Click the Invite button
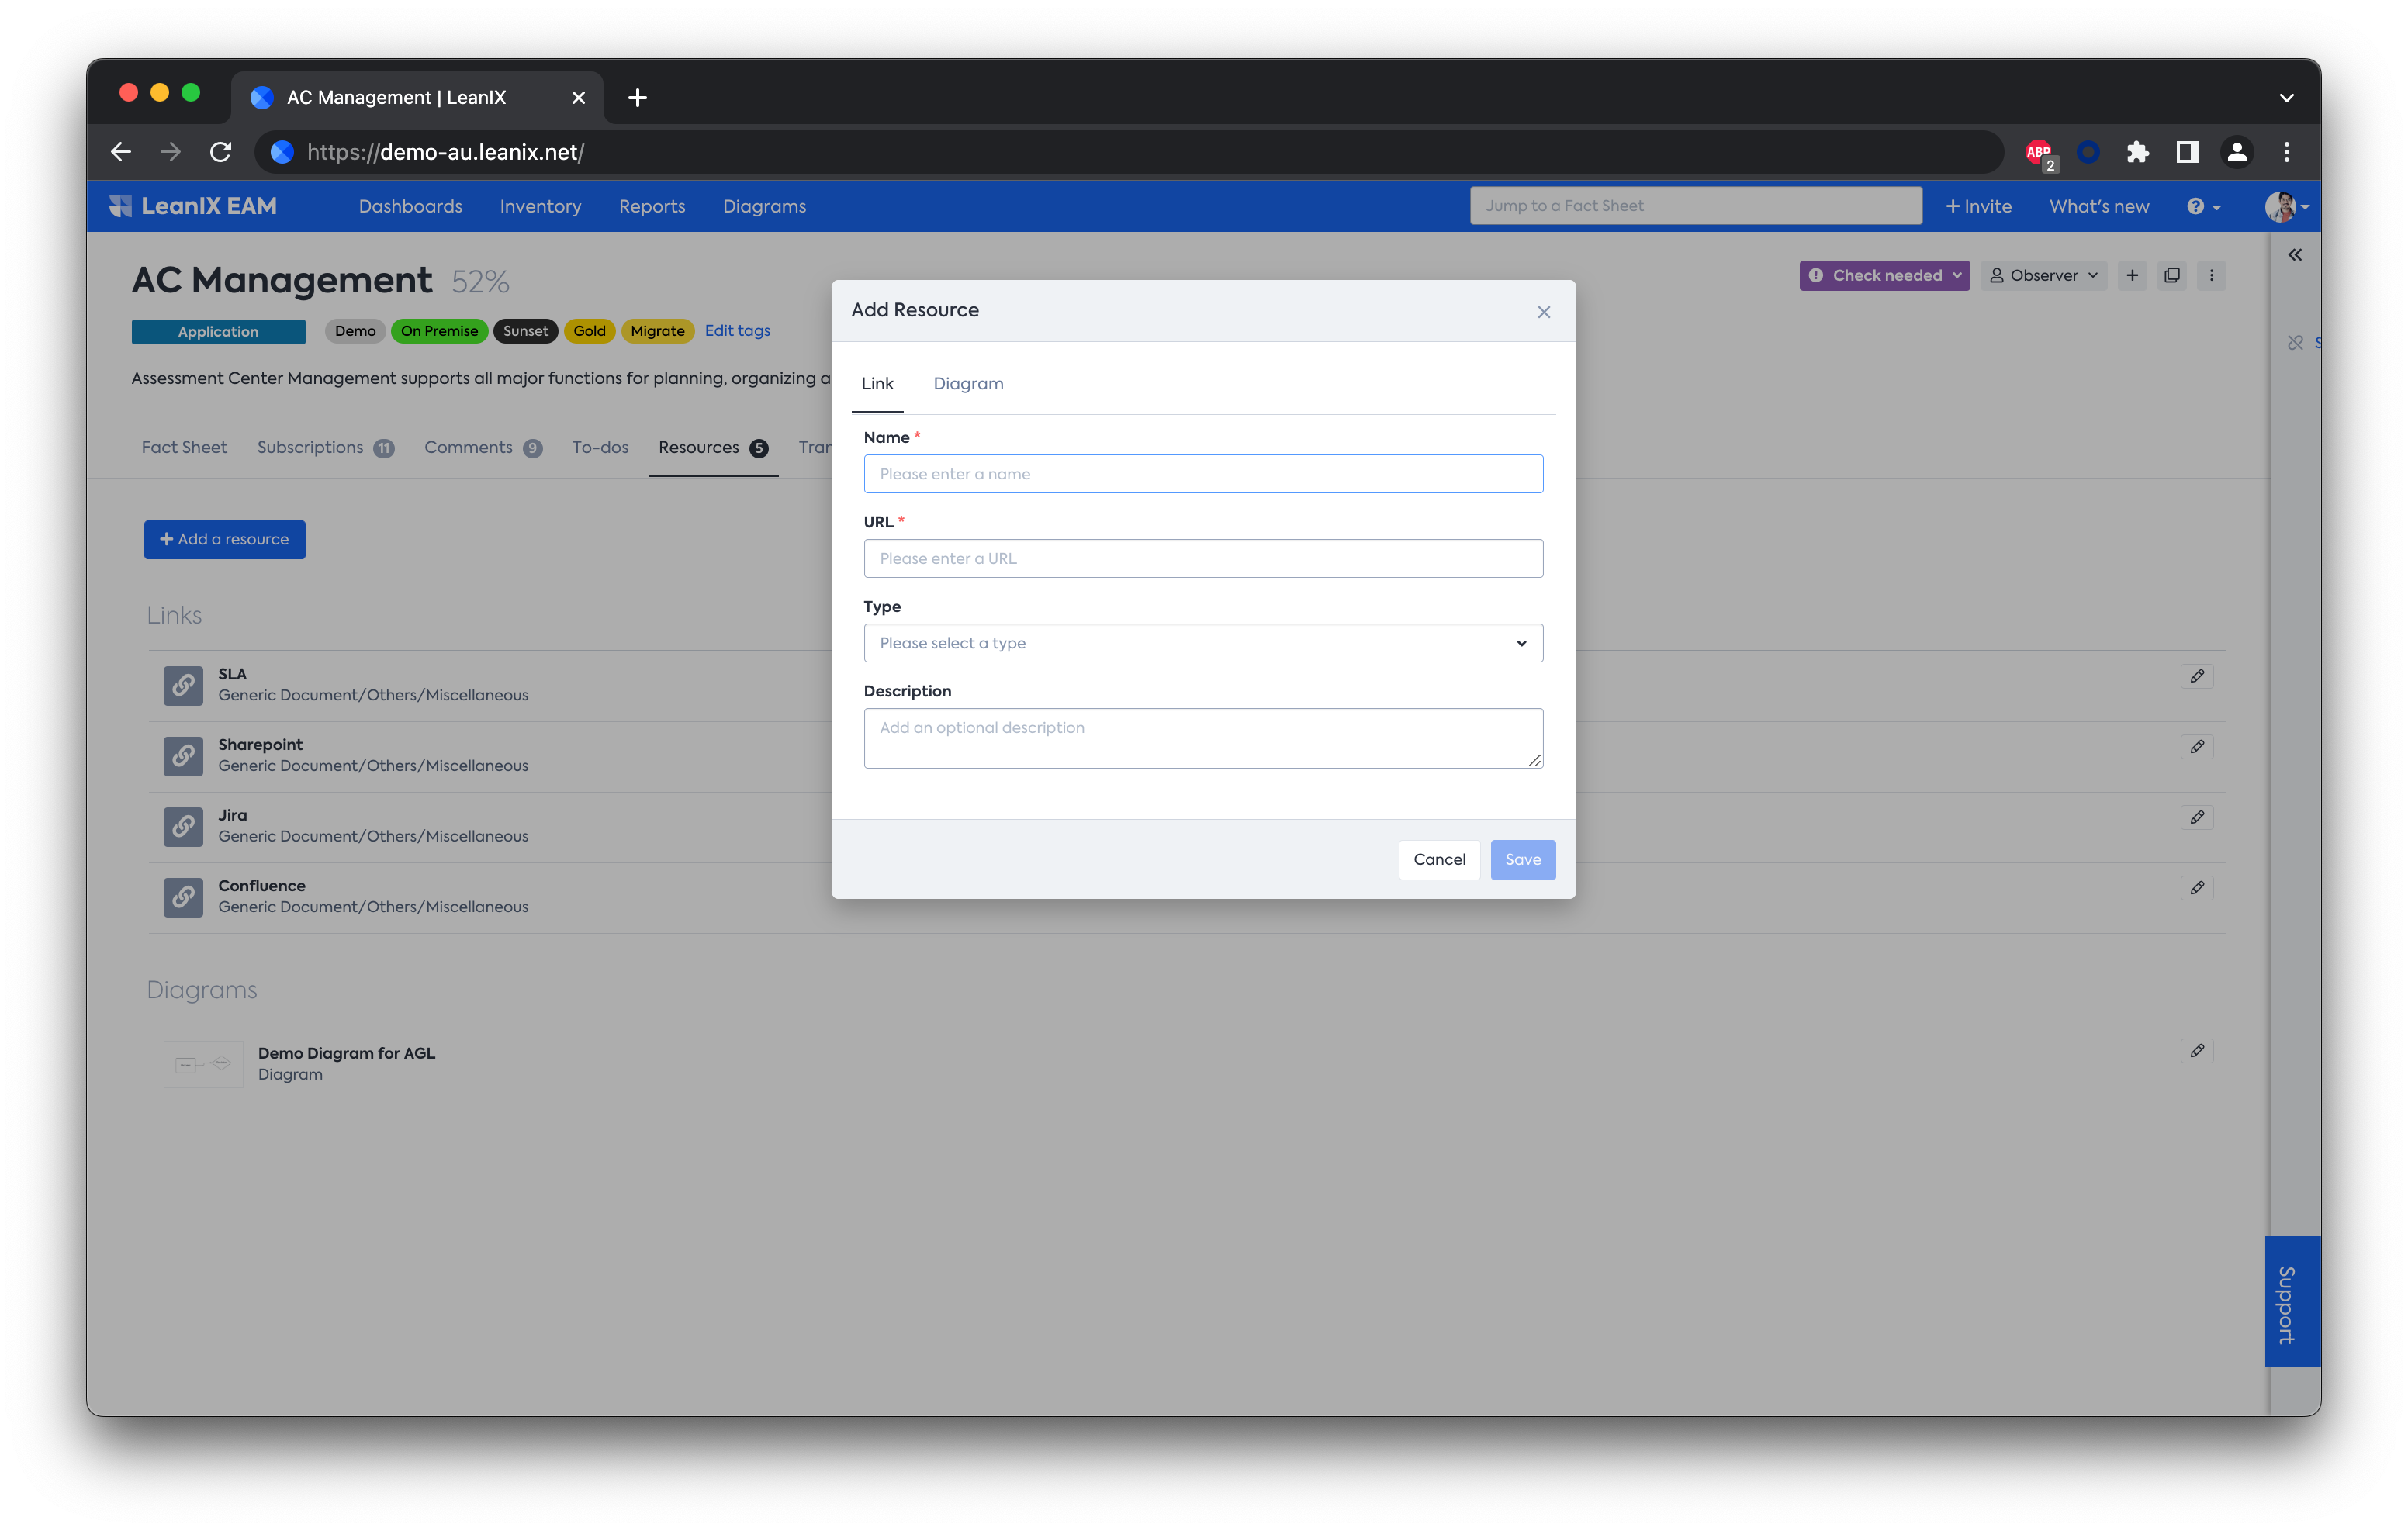Image resolution: width=2408 pixels, height=1531 pixels. point(1978,206)
